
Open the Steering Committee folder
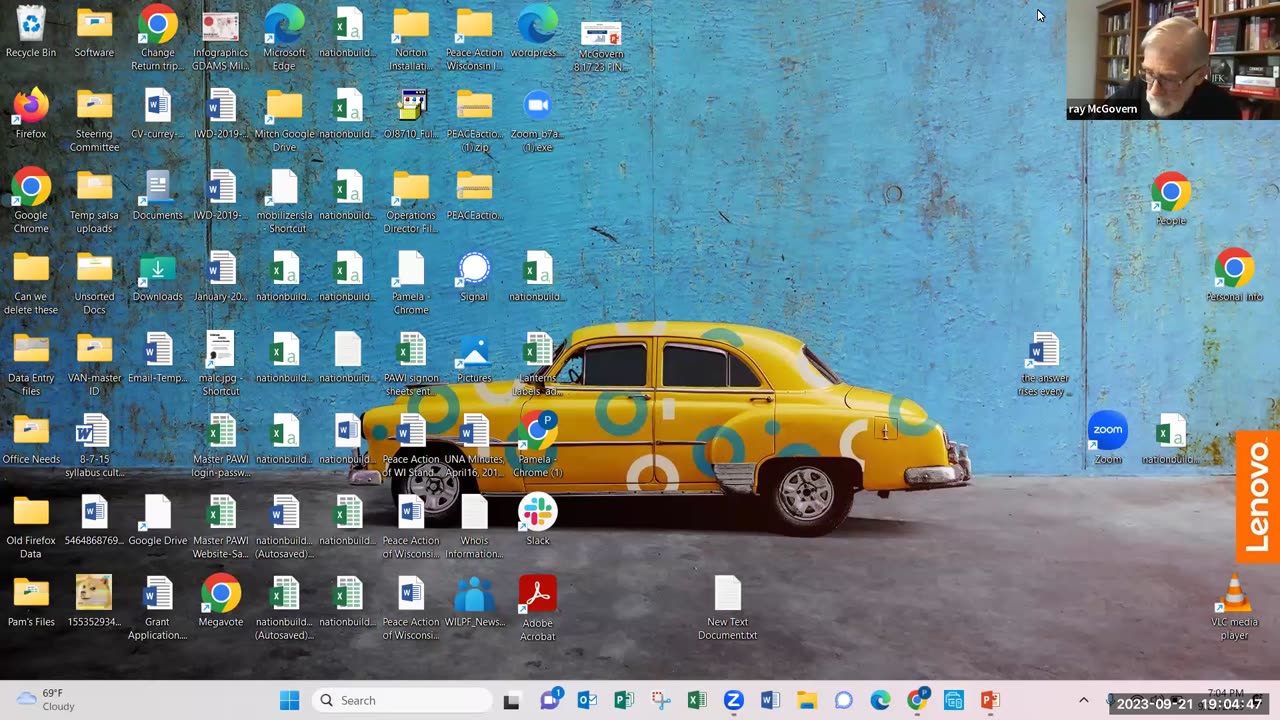(94, 119)
